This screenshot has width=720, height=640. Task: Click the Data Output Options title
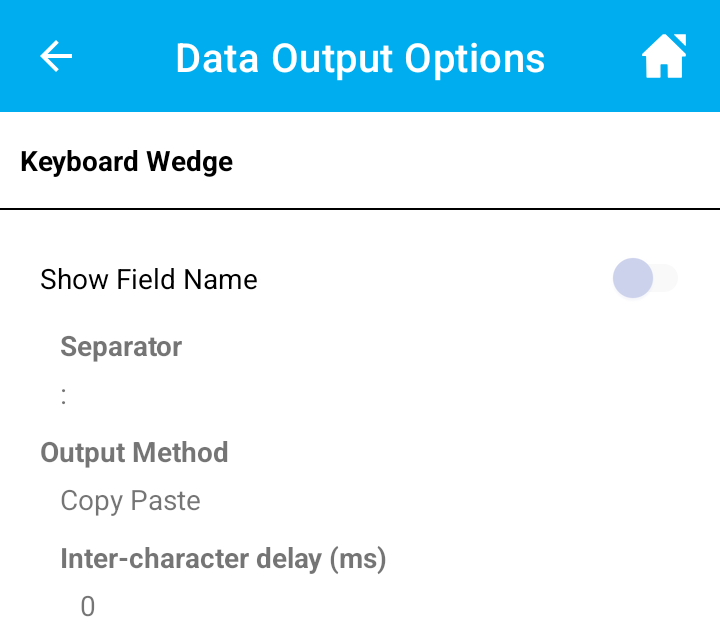pos(360,58)
